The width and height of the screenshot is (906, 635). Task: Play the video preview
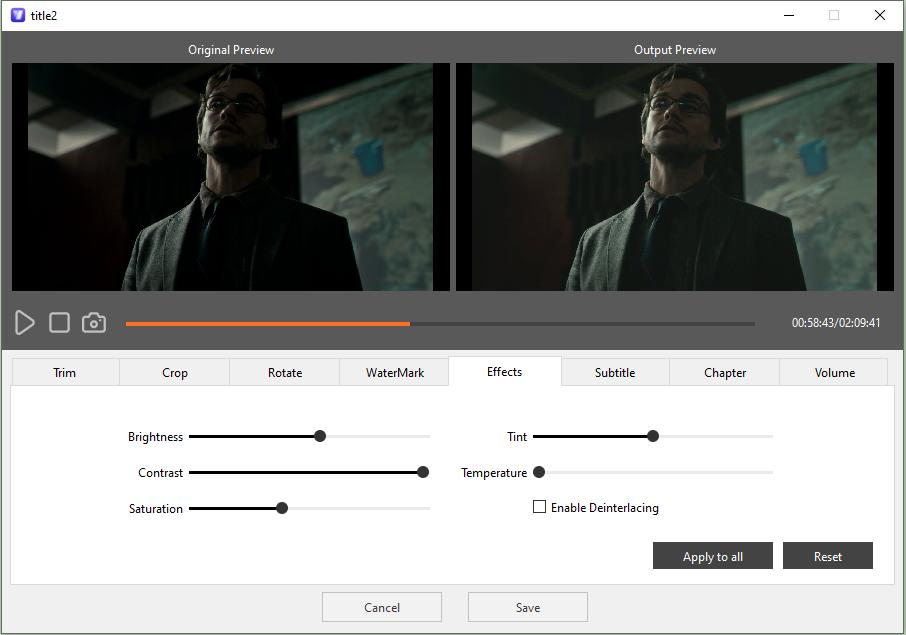point(24,322)
